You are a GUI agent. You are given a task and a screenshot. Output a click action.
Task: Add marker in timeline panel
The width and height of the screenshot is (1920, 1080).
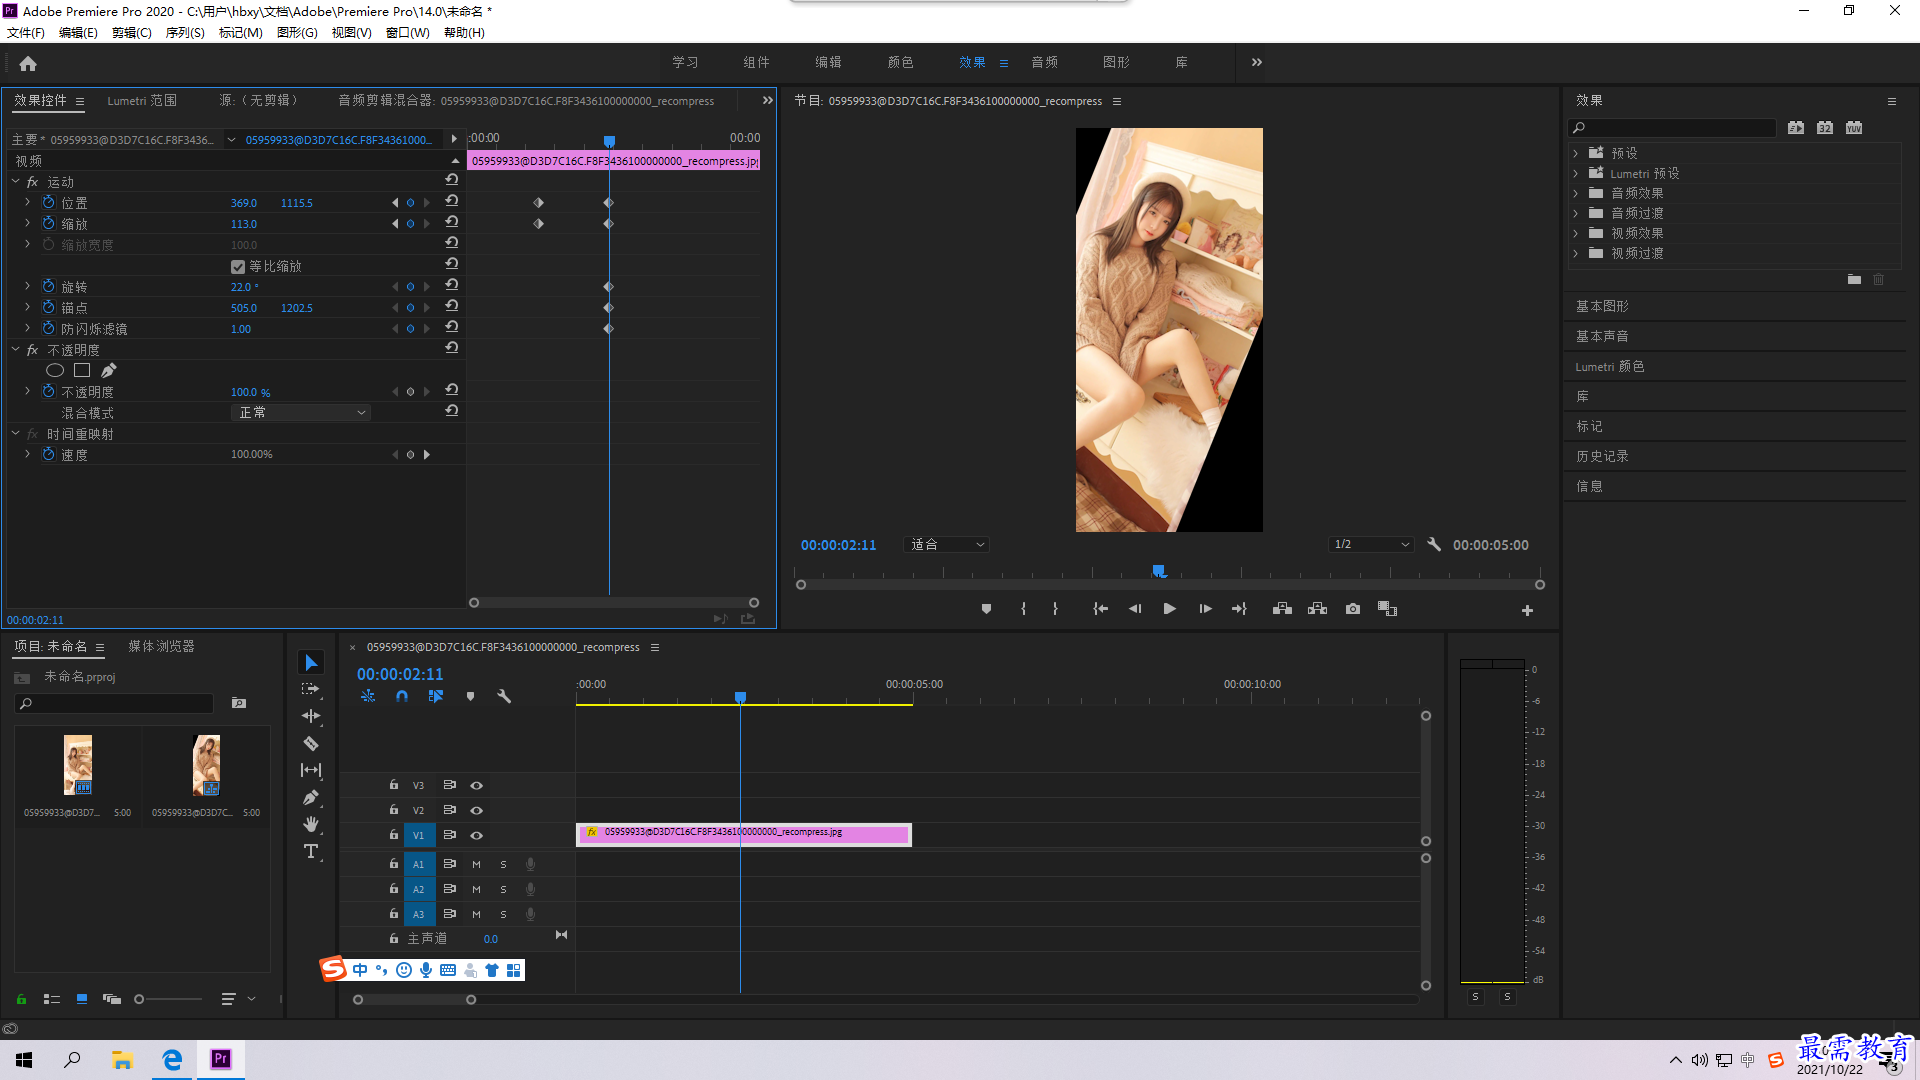(x=470, y=696)
